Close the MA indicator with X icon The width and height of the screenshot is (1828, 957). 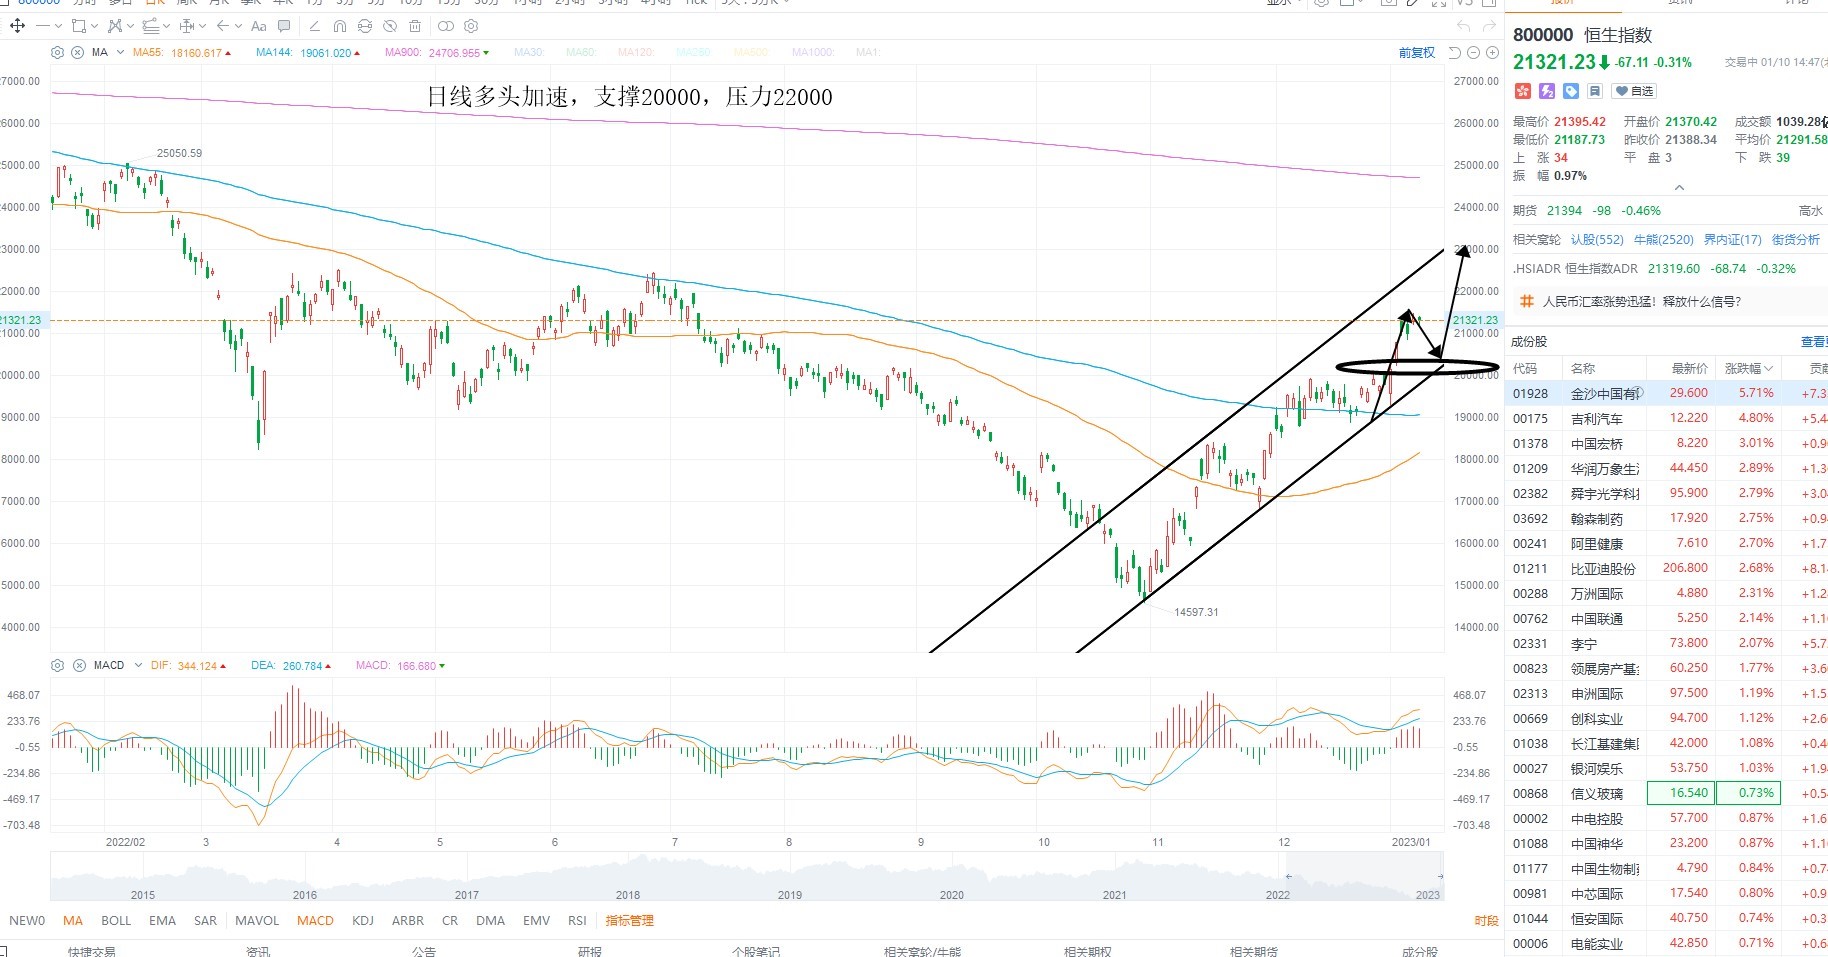[x=77, y=52]
